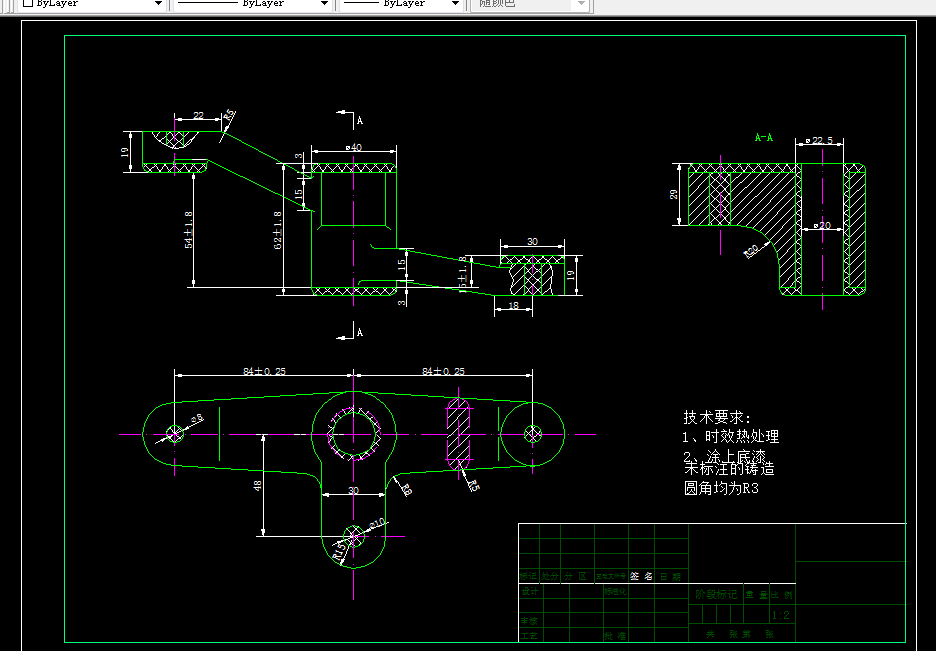936x651 pixels.
Task: Select the 1:2 scale value in title block
Action: [x=781, y=615]
